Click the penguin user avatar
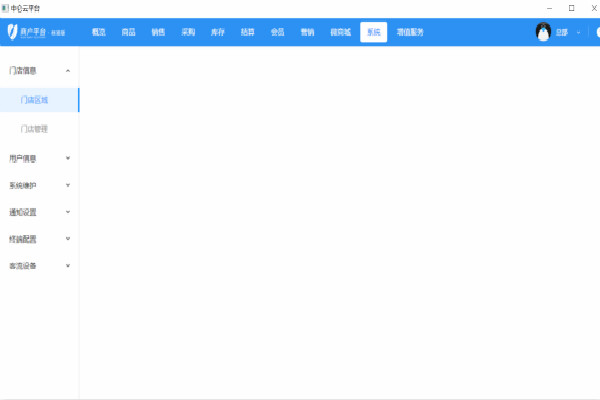This screenshot has height=400, width=600. [x=543, y=32]
